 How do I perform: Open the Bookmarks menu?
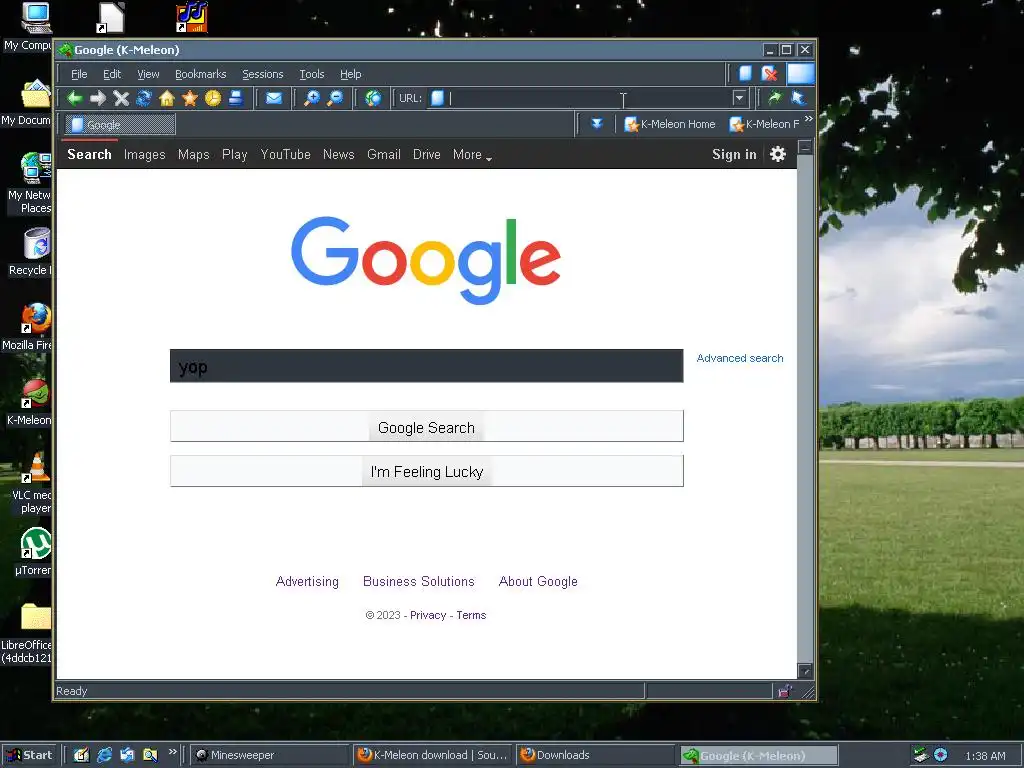200,74
